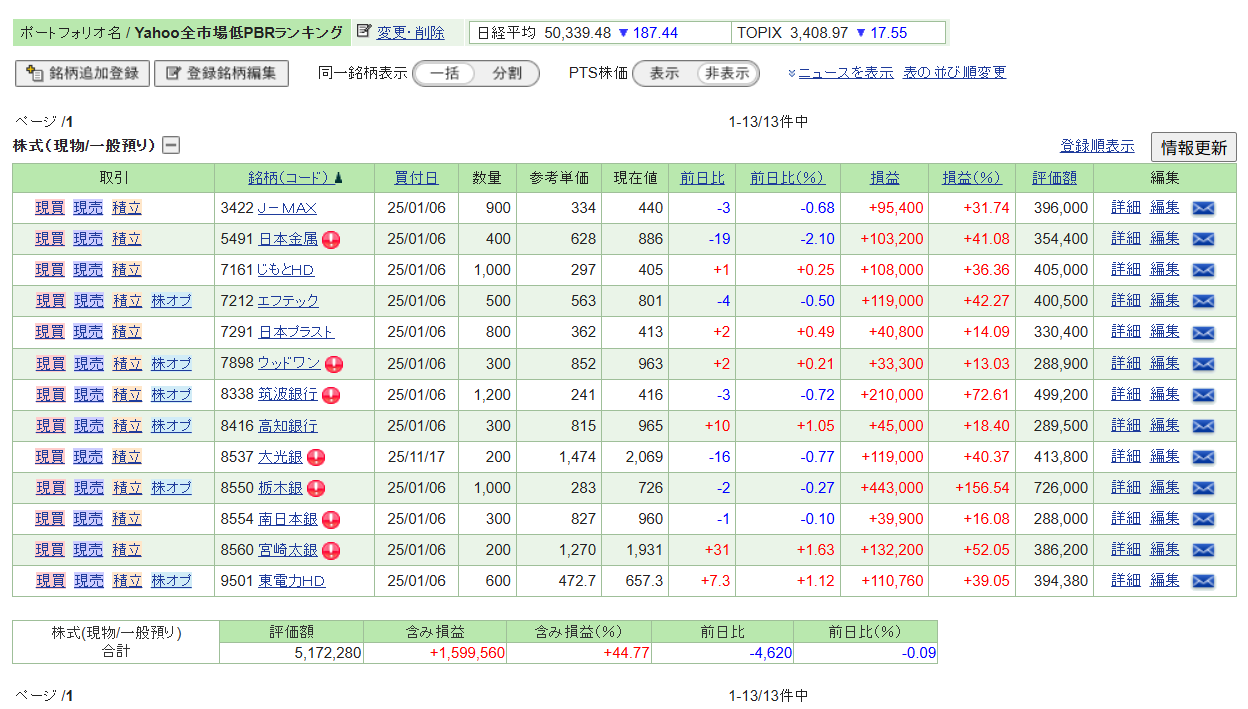1248x709 pixels.
Task: Click the 情報更新 button
Action: [1193, 148]
